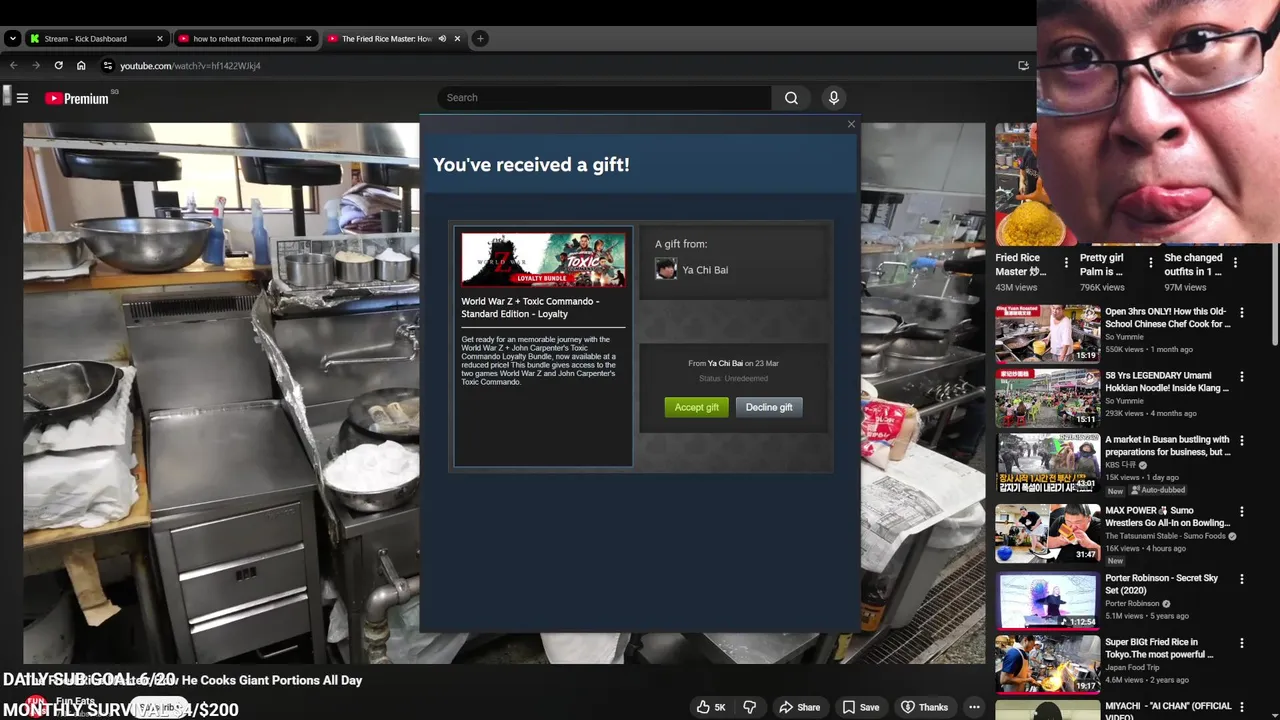Open Ya Chi Bai's avatar
The image size is (1280, 720).
pos(666,269)
